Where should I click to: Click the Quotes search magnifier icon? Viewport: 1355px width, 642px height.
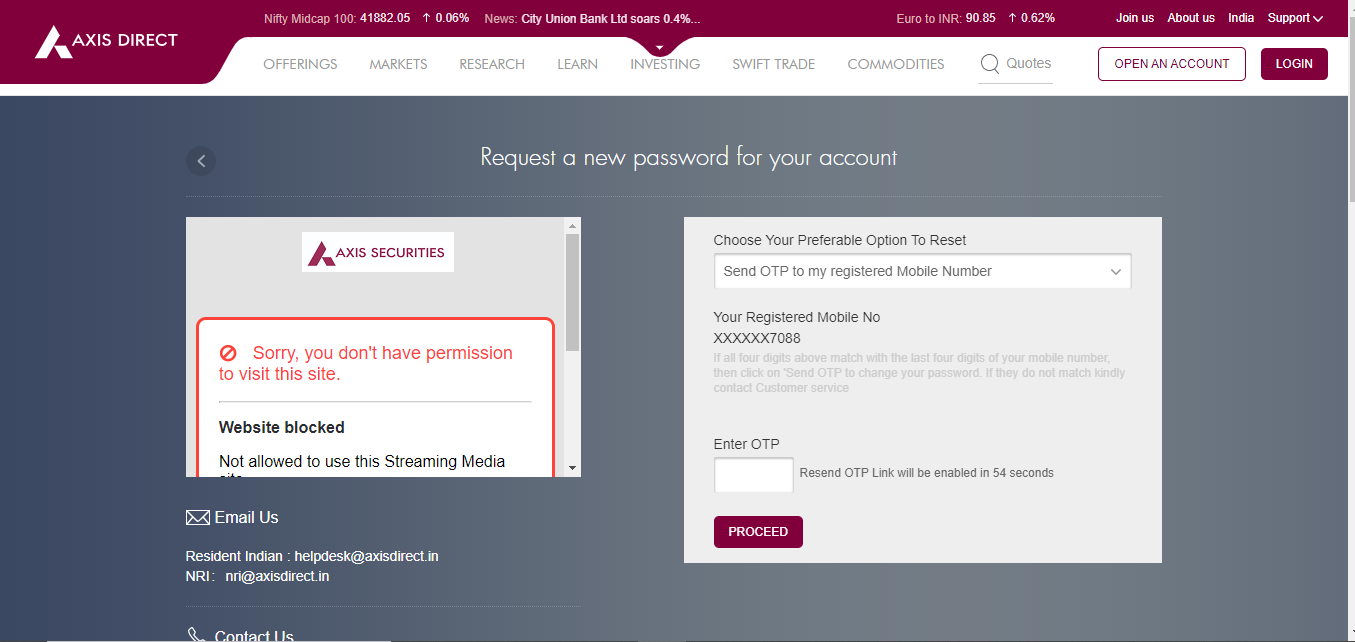click(990, 64)
